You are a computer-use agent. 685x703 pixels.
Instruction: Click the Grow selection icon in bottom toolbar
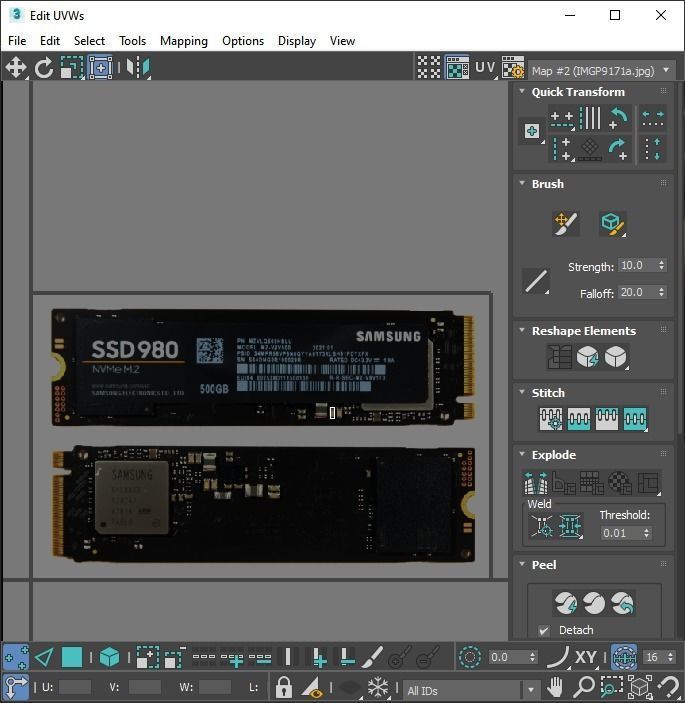tap(147, 657)
